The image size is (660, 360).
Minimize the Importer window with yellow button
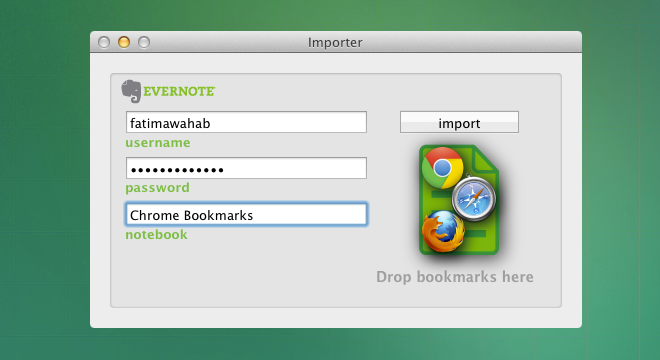(124, 42)
